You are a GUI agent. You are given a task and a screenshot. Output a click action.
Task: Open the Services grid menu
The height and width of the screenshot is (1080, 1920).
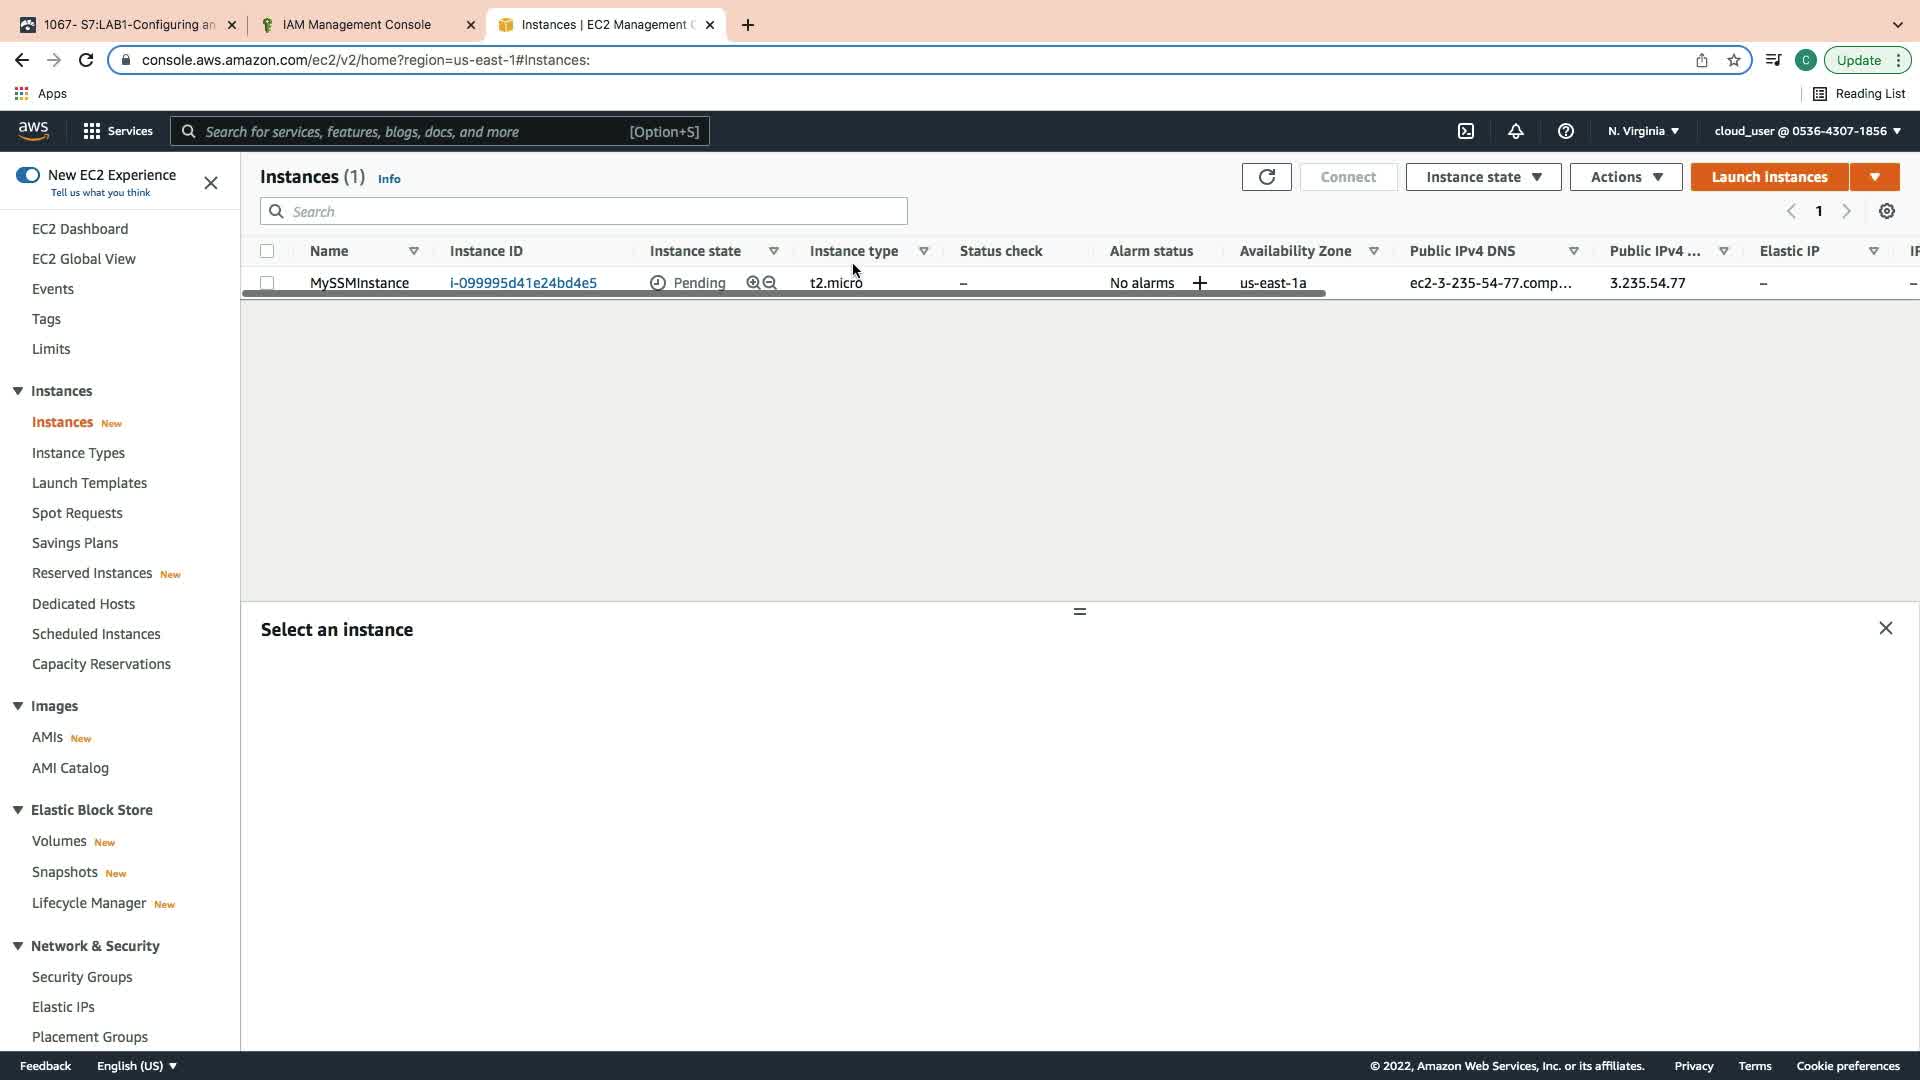pyautogui.click(x=117, y=131)
